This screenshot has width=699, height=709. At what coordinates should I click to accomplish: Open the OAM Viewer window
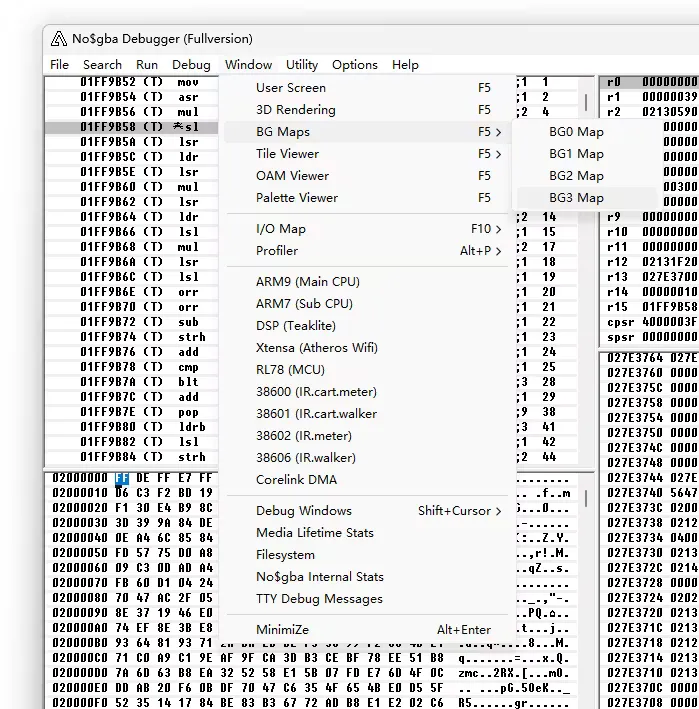[292, 176]
